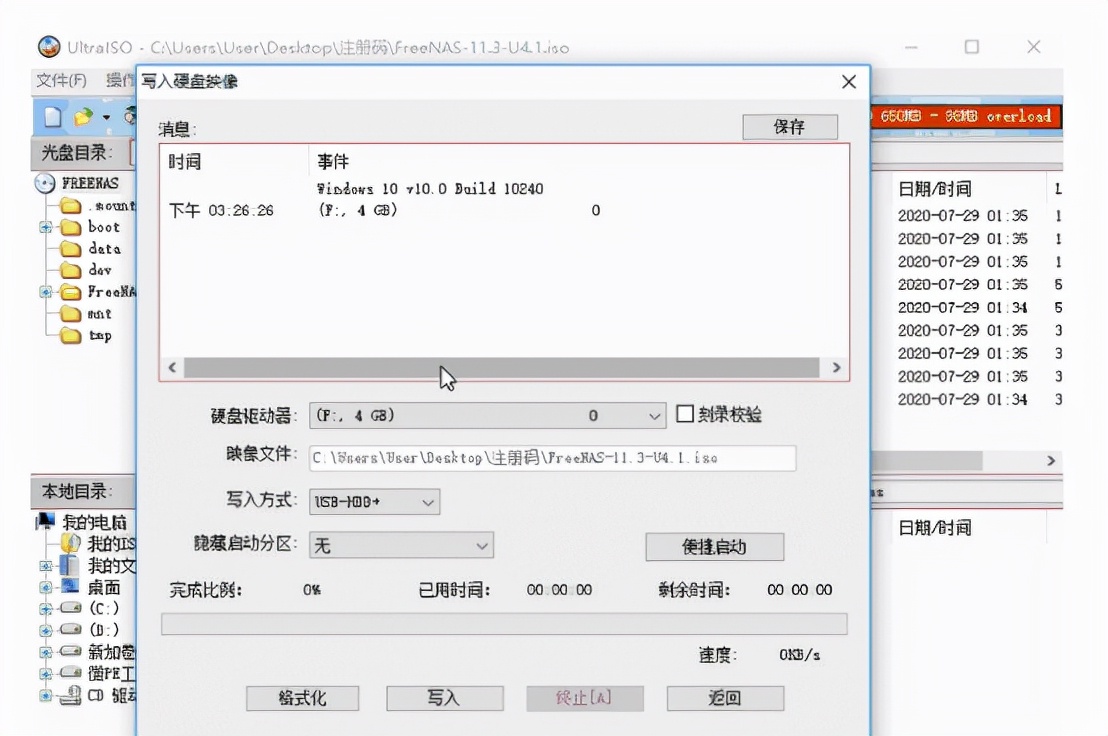Click the 日期/时间 header in lower file list

tap(935, 528)
